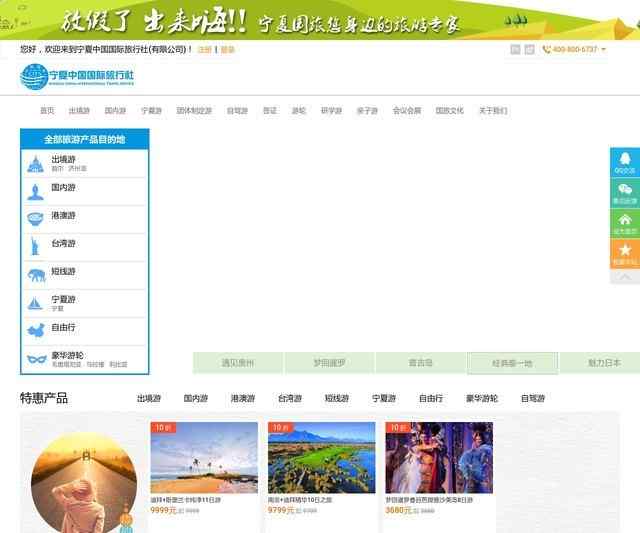Open 关于我们 navigation item
This screenshot has height=533, width=640.
click(493, 111)
